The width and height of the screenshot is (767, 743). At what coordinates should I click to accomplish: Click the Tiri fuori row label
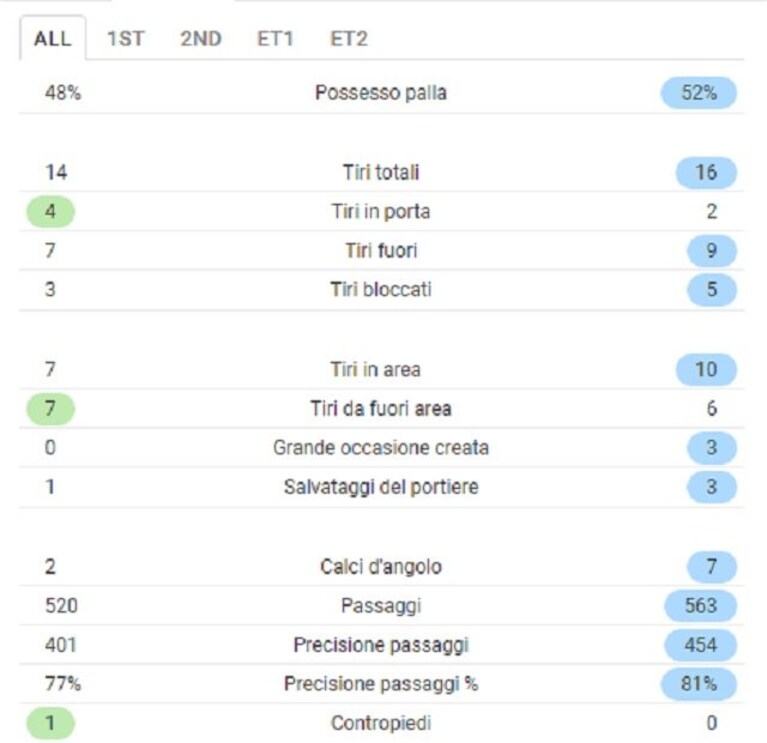(381, 250)
